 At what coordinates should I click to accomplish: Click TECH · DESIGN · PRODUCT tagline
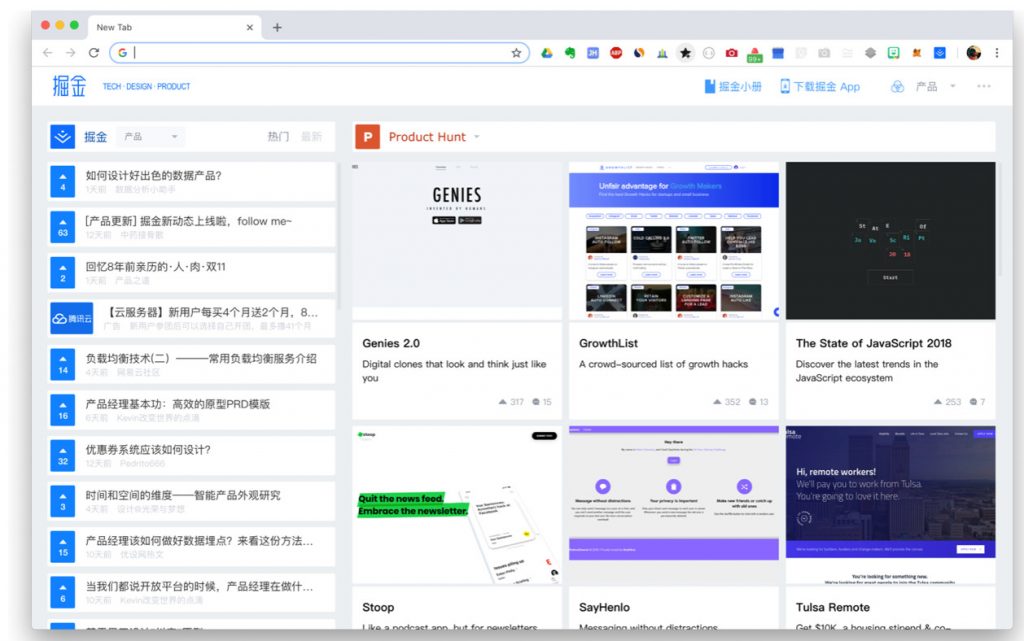tap(146, 86)
